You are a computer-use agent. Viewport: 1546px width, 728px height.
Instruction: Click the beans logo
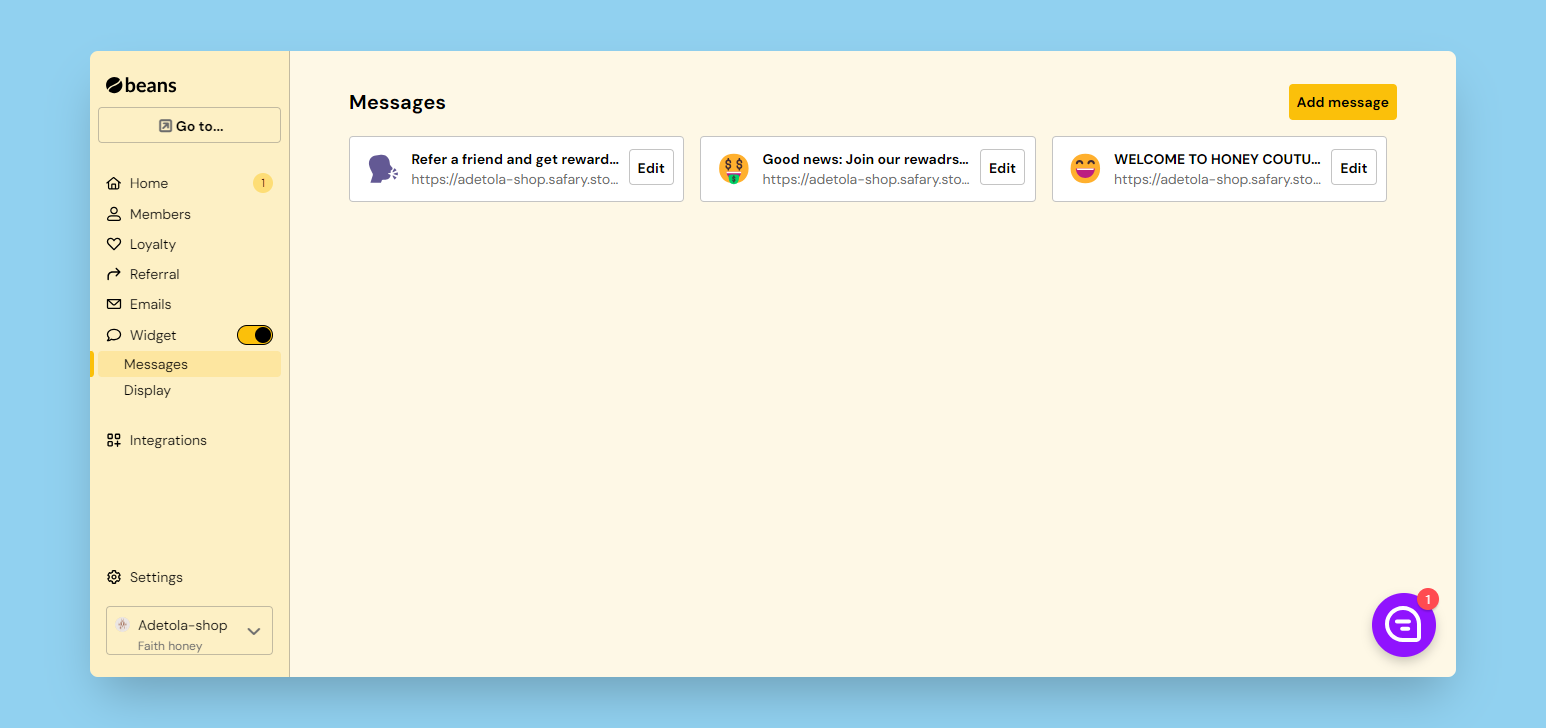pos(141,85)
